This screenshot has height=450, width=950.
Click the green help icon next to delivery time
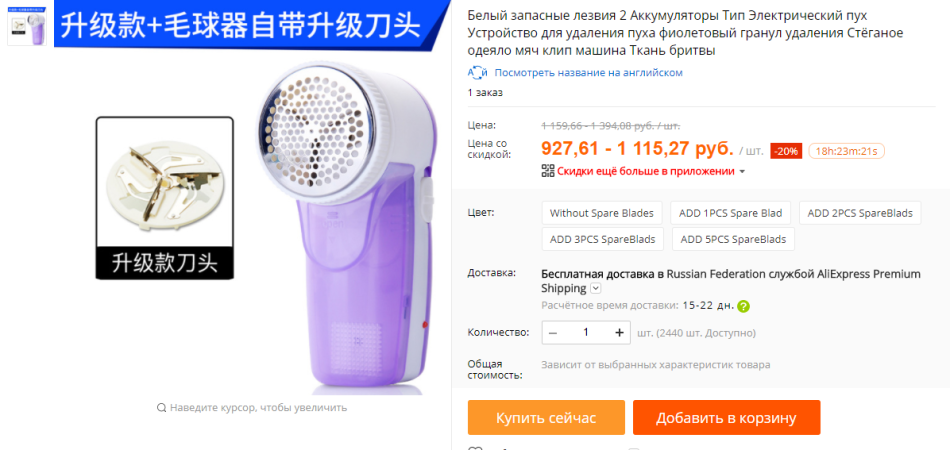coord(743,306)
